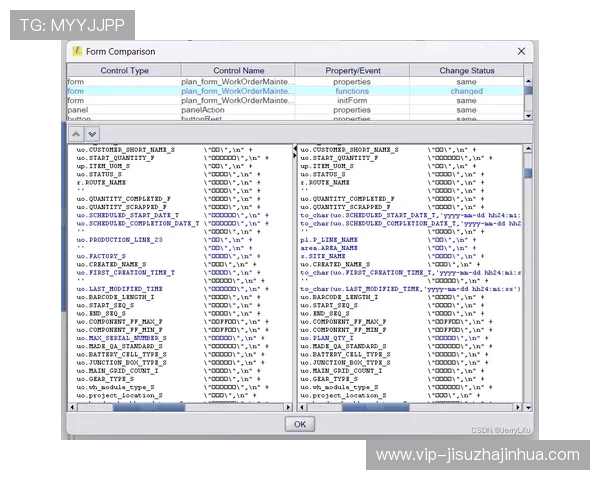Click the next difference down arrow

pos(91,133)
